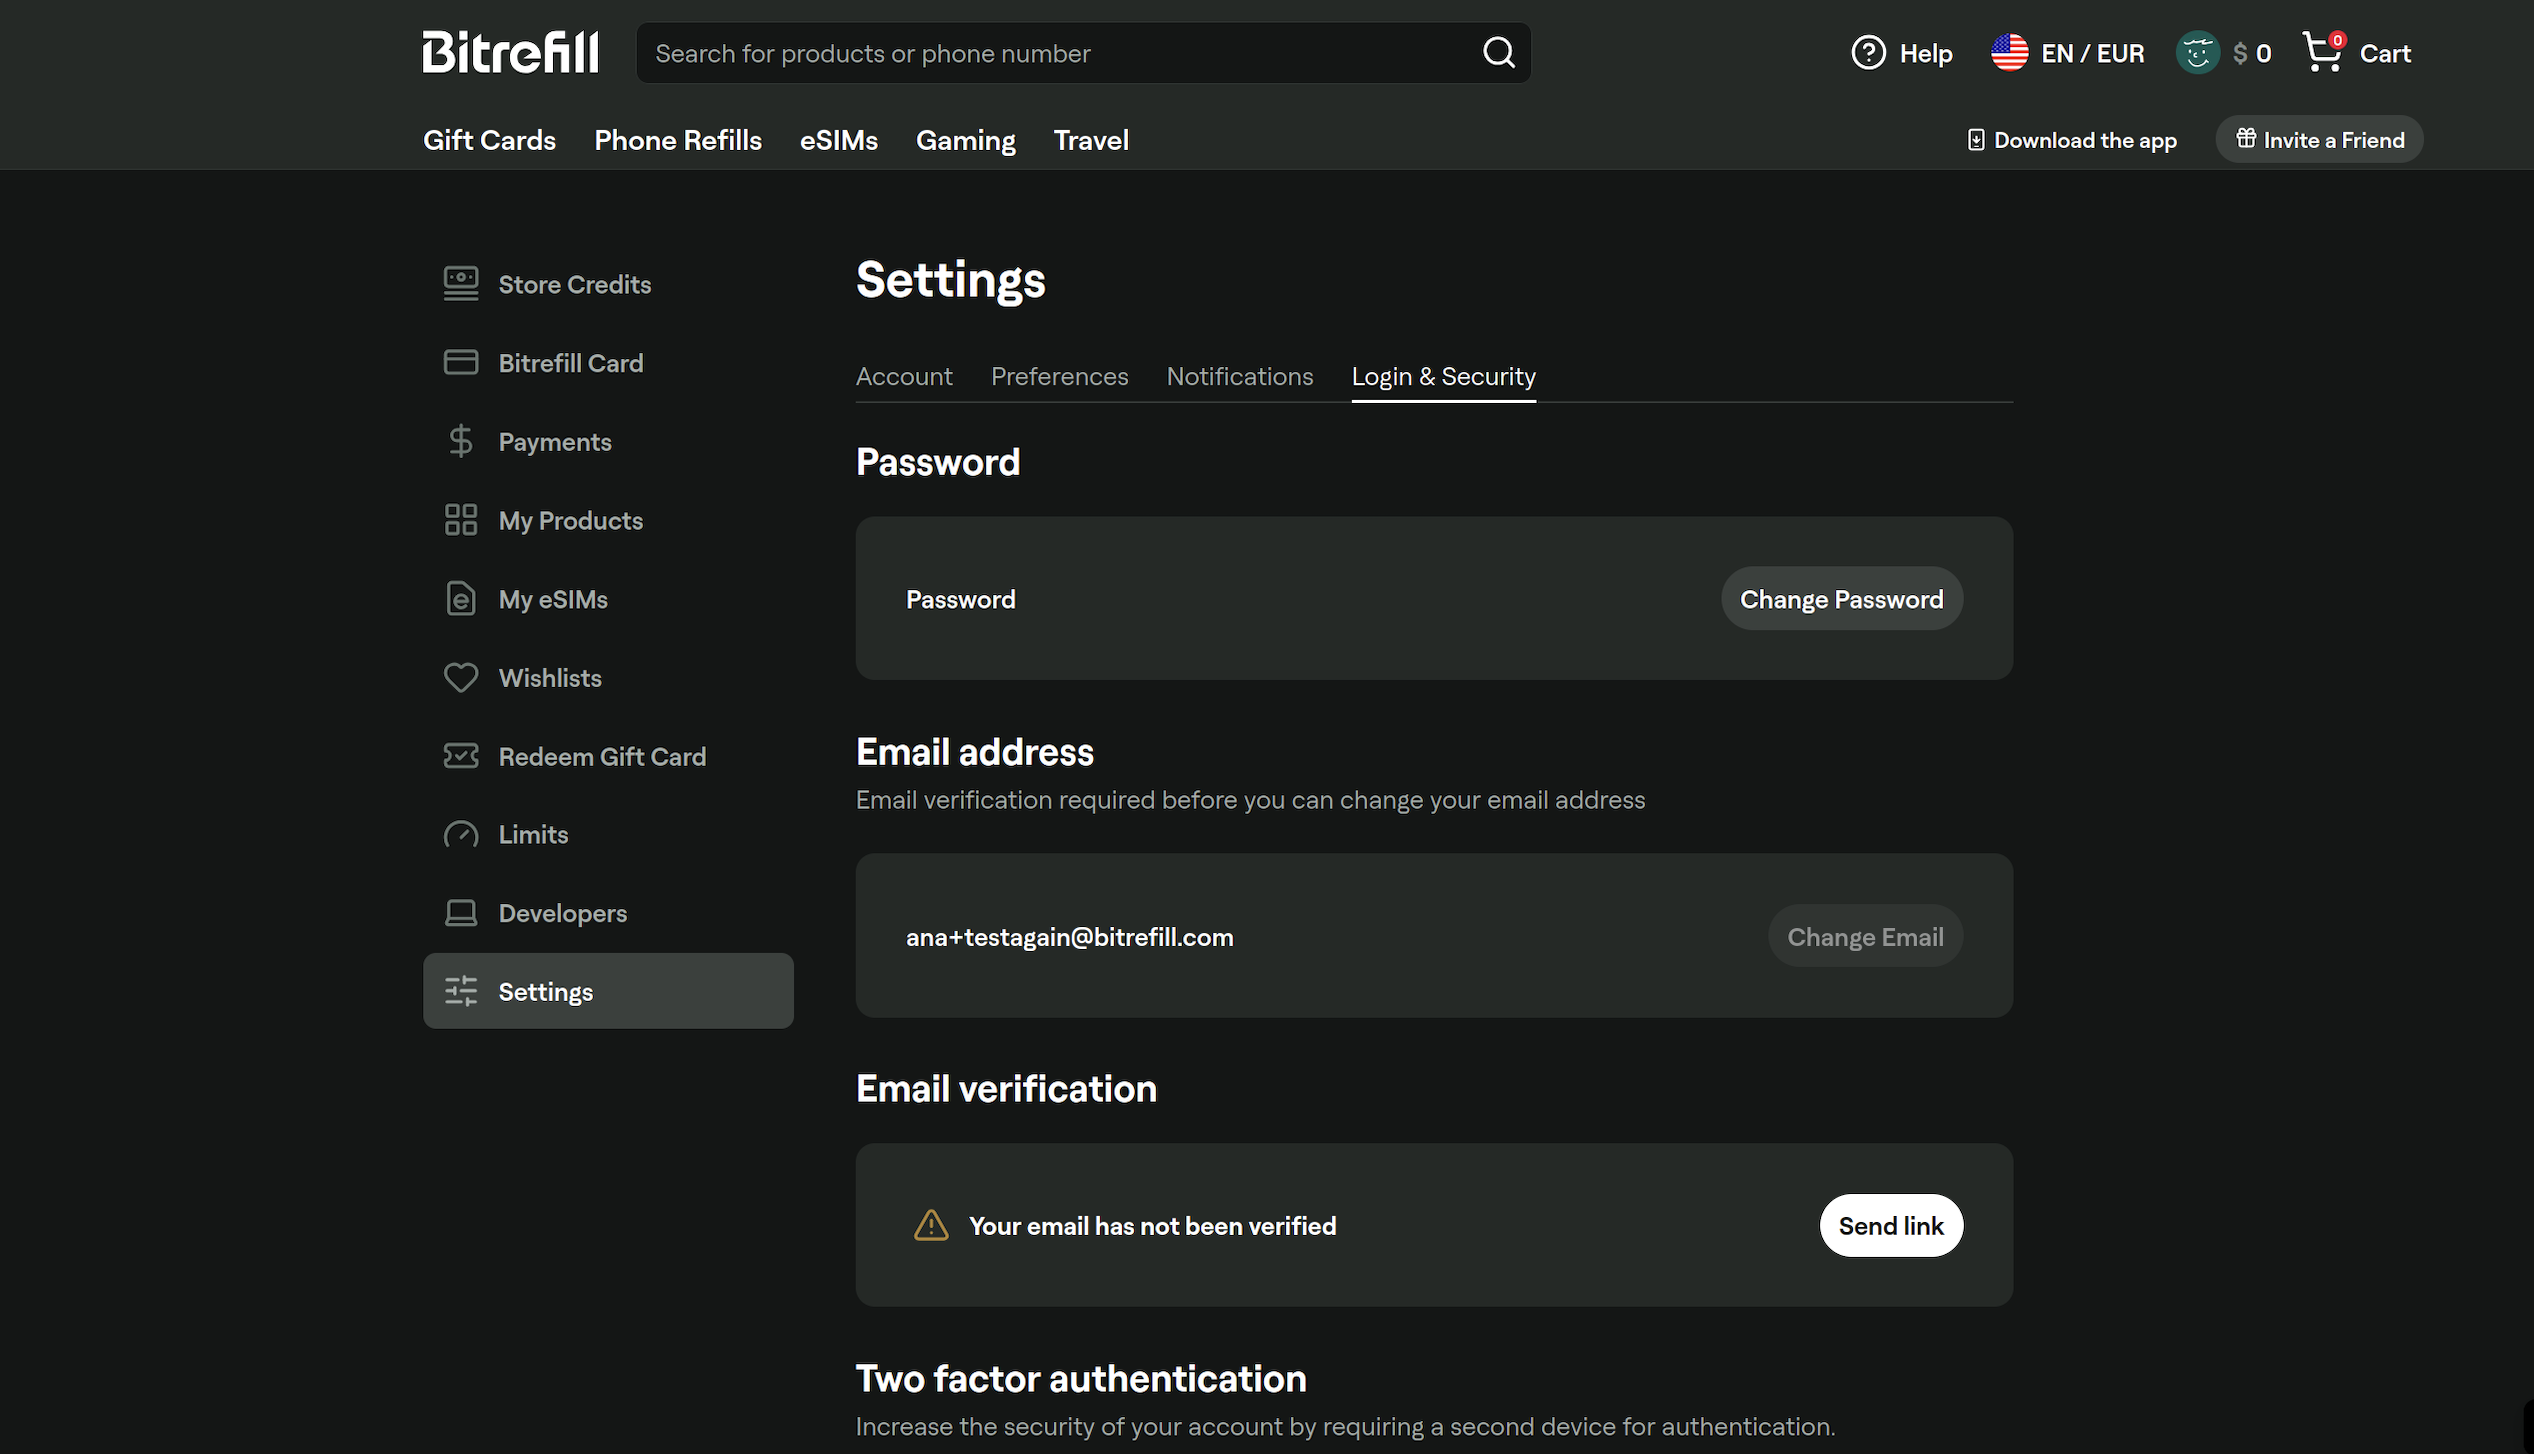
Task: Switch to the Preferences tab
Action: coord(1059,377)
